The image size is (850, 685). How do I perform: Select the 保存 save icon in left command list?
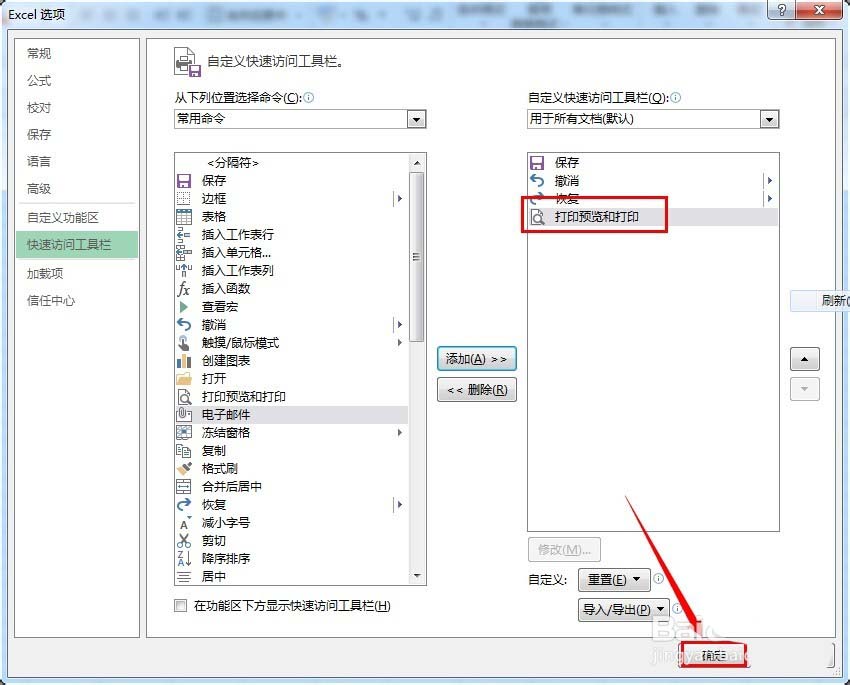[184, 180]
